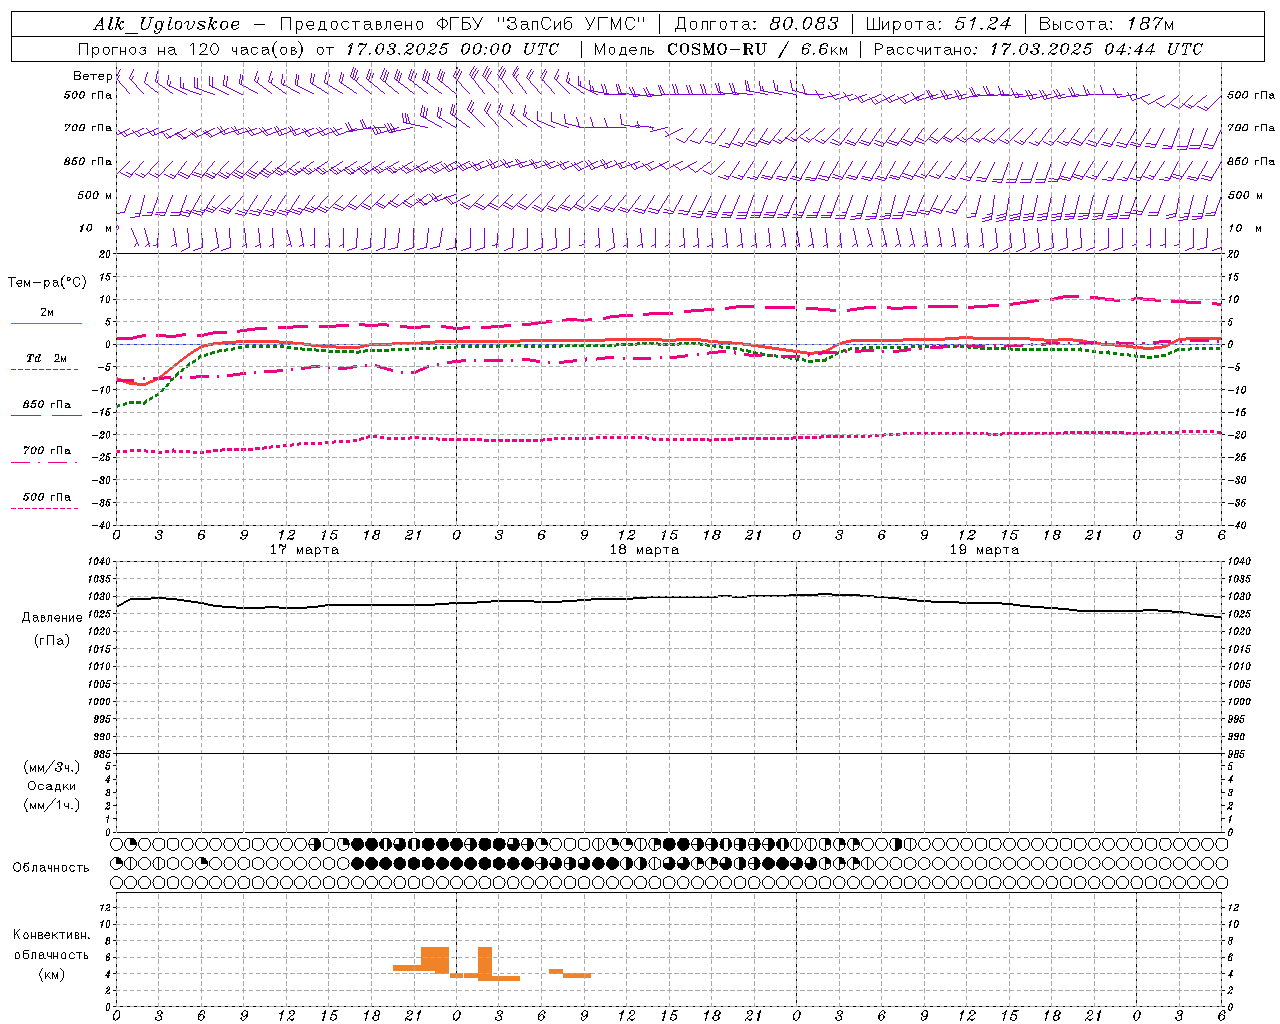Click the '(мм/1ч.)' precipitation unit label
The width and height of the screenshot is (1280, 1024).
coord(52,805)
